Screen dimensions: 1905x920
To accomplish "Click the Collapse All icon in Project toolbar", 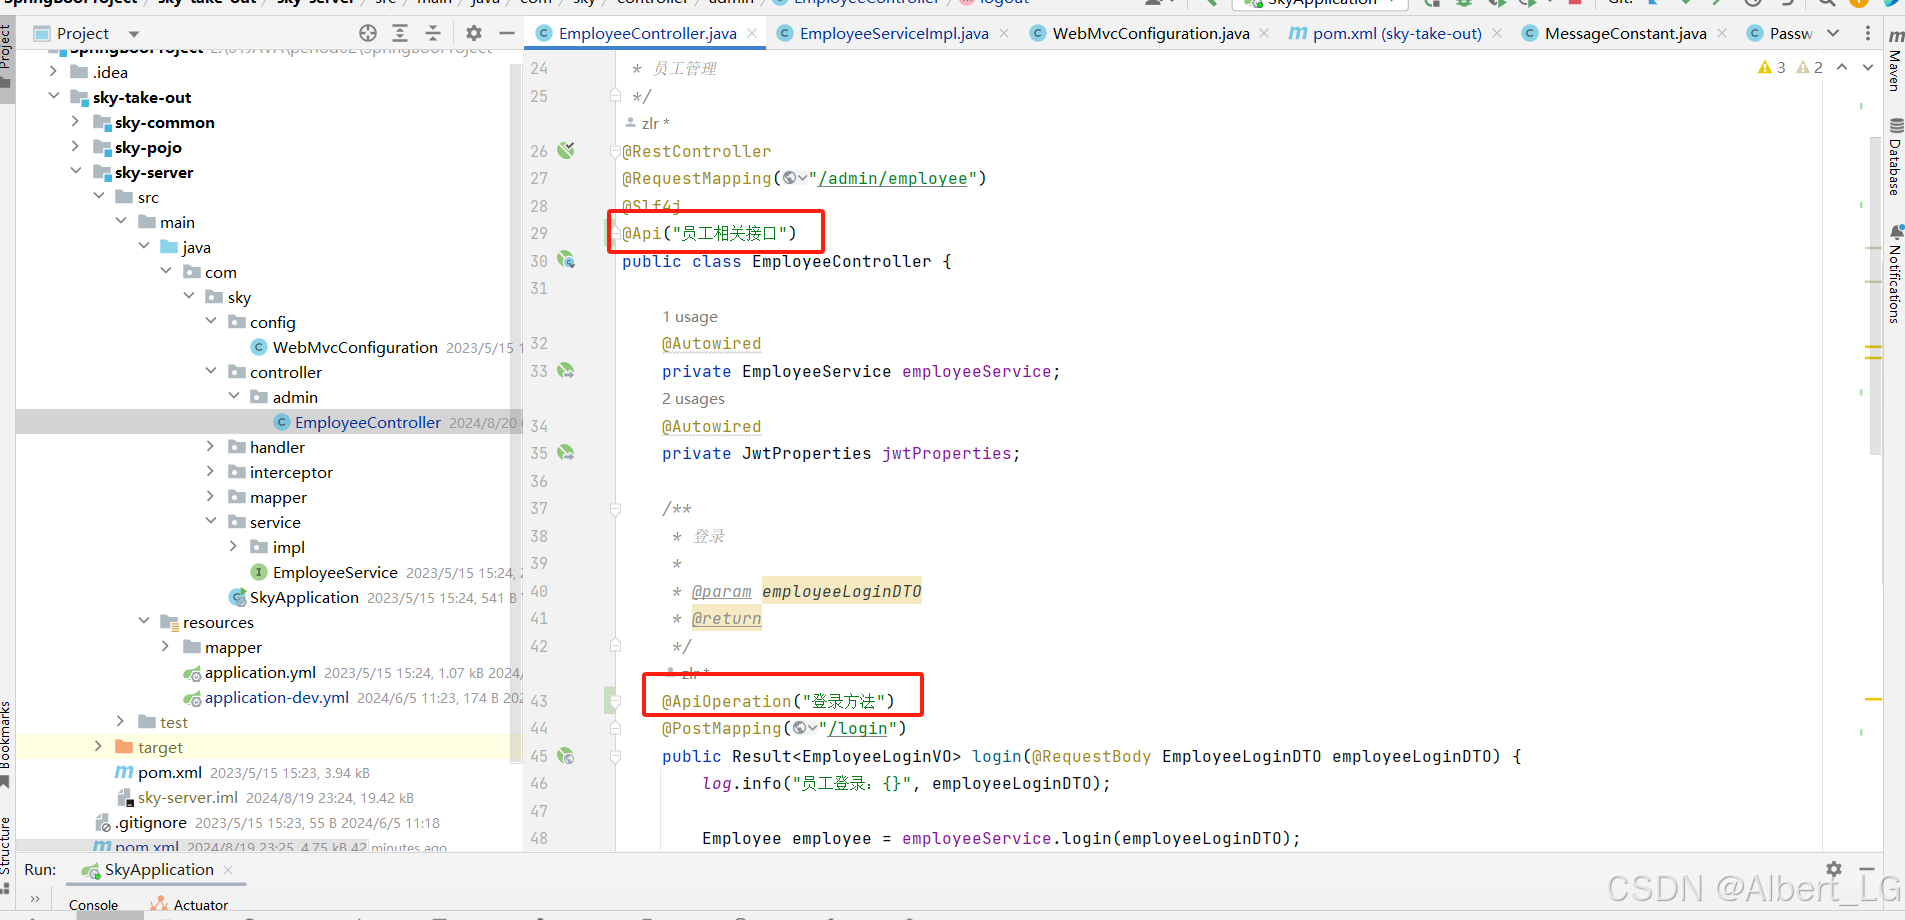I will click(433, 33).
